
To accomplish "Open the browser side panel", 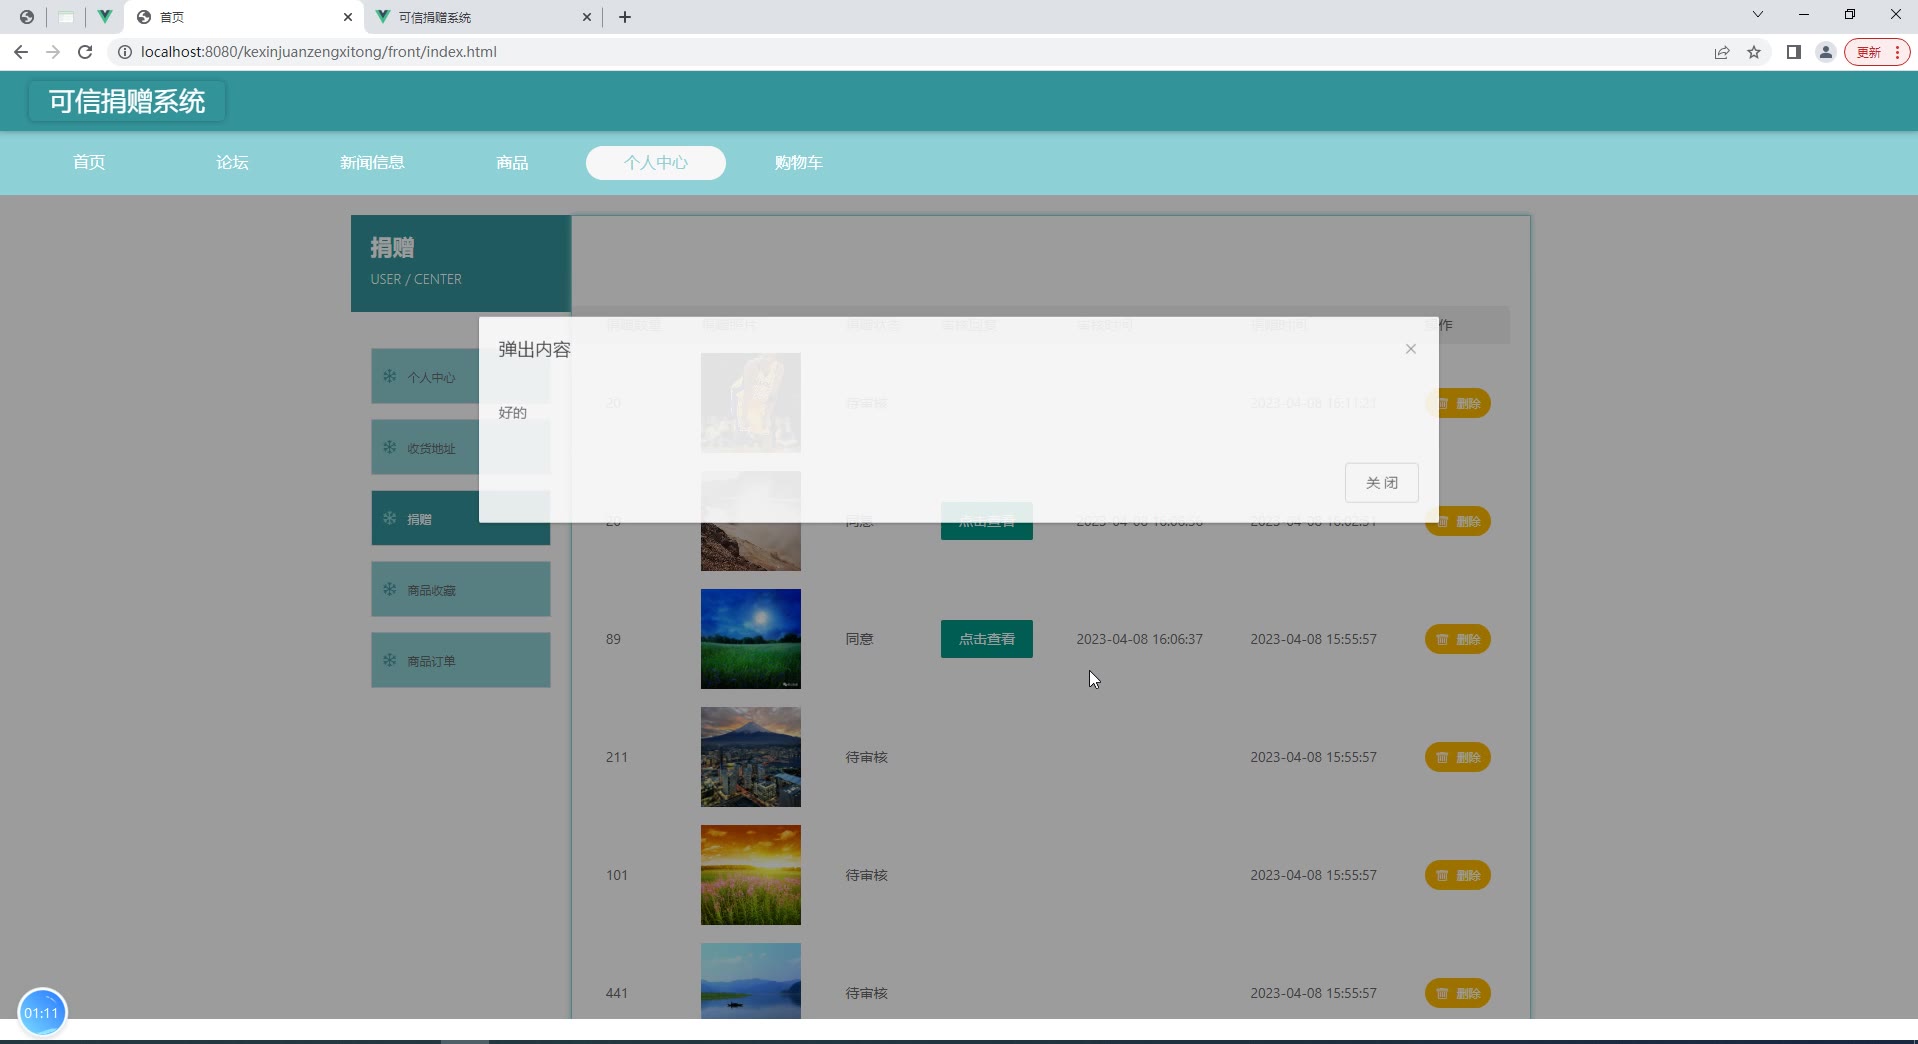I will tap(1793, 52).
